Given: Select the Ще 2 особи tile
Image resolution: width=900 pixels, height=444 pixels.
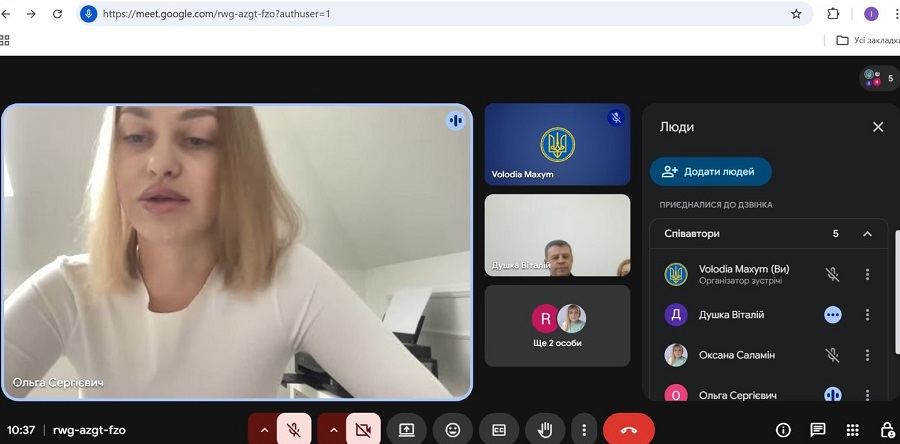Looking at the screenshot, I should (557, 326).
